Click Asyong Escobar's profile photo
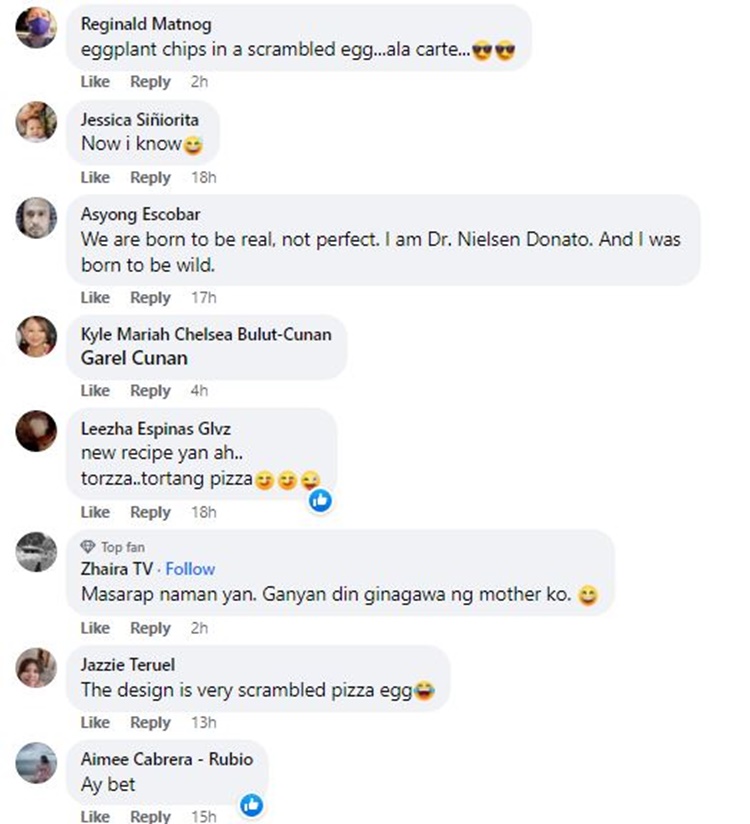The image size is (750, 824). (x=37, y=218)
